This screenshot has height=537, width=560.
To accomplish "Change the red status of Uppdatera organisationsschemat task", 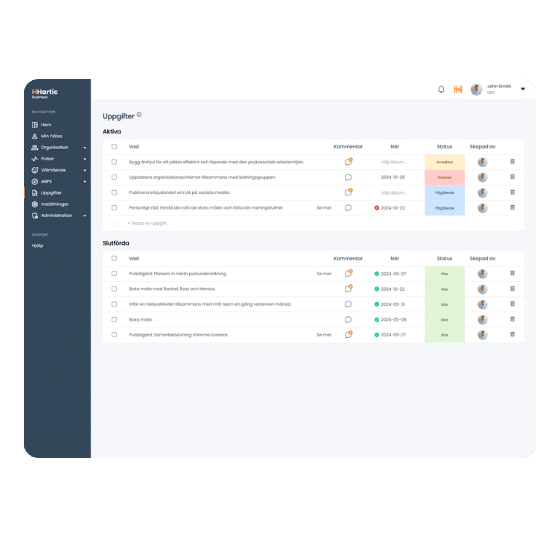I will pyautogui.click(x=445, y=177).
